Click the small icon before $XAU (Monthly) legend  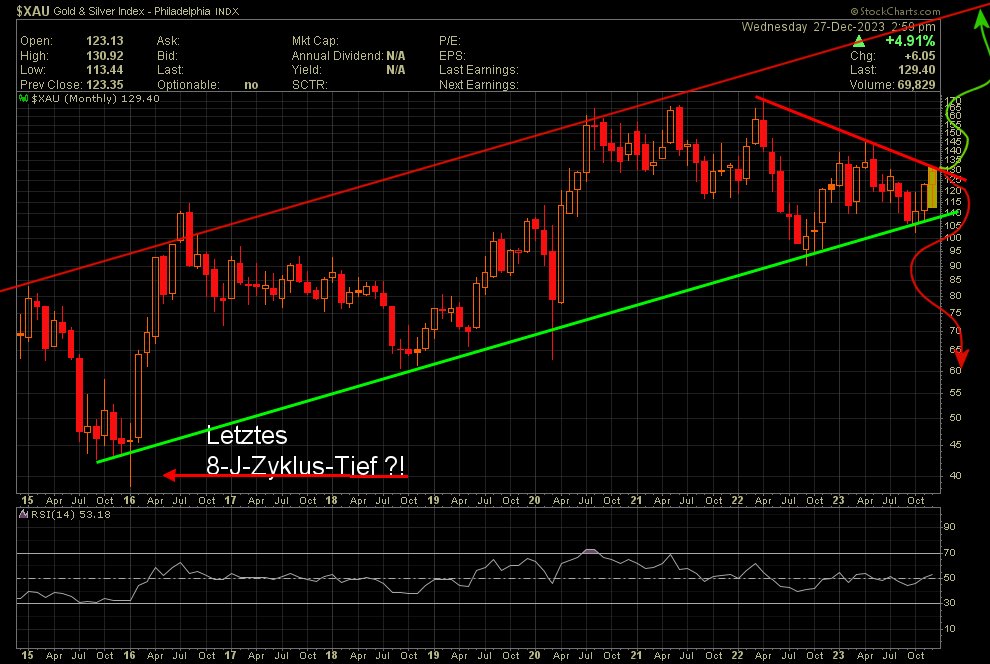click(x=23, y=98)
